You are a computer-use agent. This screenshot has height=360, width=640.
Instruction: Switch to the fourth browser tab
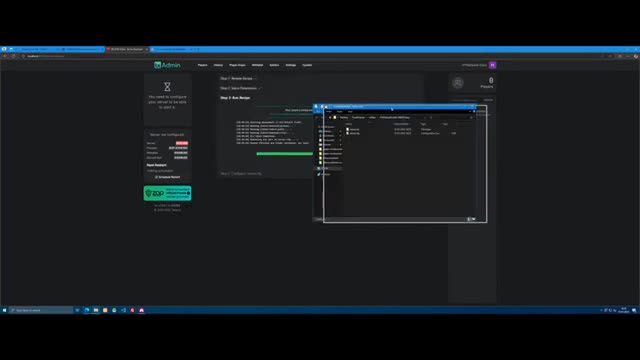coord(171,49)
